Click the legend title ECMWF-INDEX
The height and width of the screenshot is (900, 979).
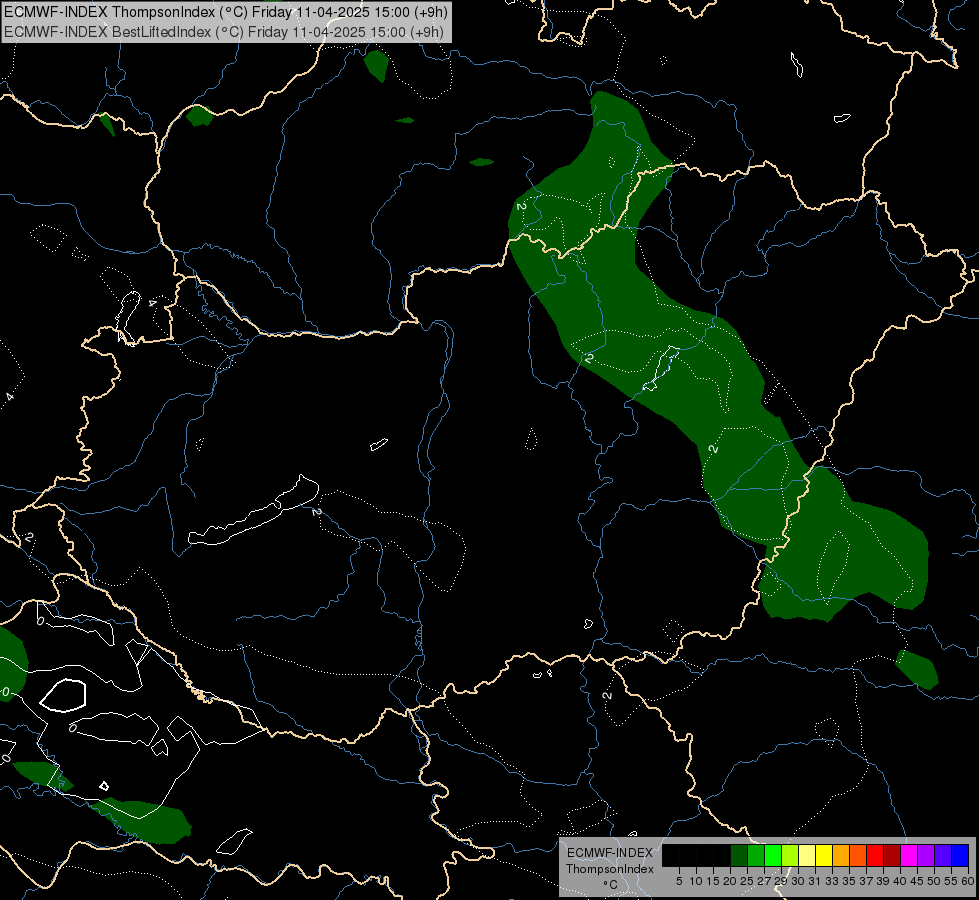[x=610, y=853]
